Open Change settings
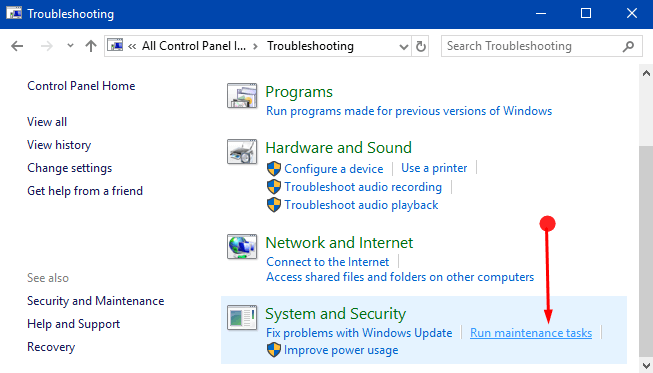Image resolution: width=653 pixels, height=373 pixels. [x=70, y=168]
